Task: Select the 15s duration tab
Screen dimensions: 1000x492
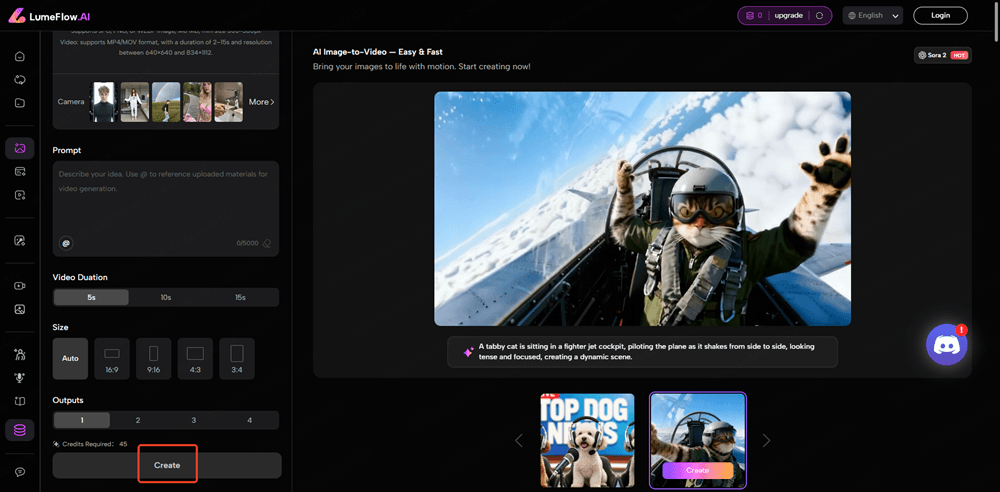Action: coord(241,298)
